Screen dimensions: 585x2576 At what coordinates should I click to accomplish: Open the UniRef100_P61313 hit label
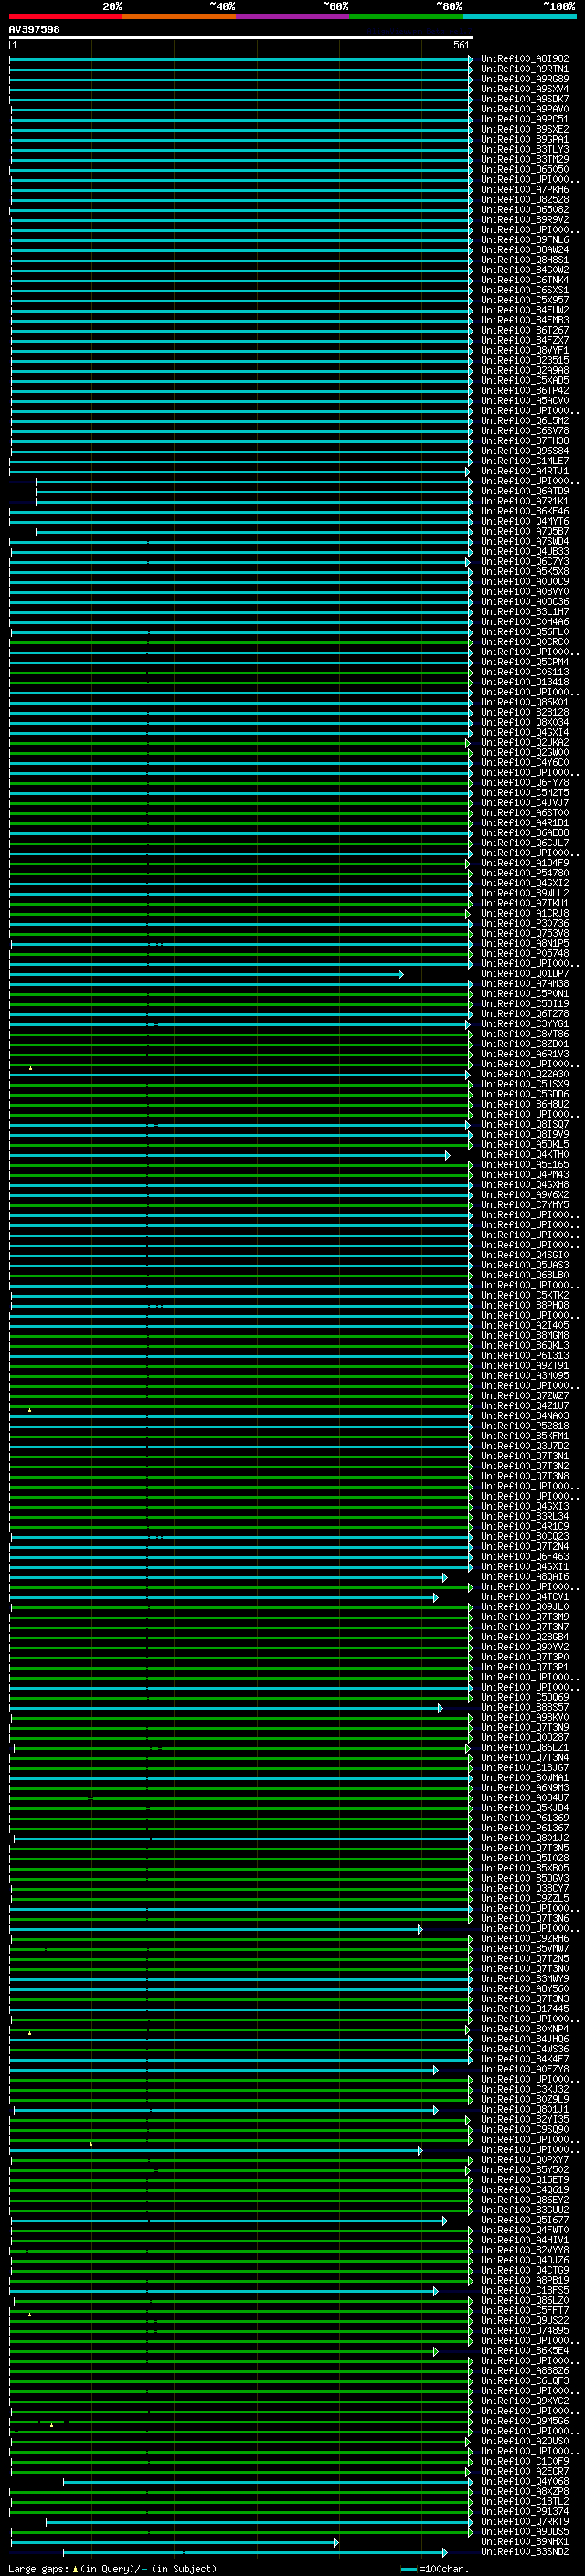click(524, 1356)
